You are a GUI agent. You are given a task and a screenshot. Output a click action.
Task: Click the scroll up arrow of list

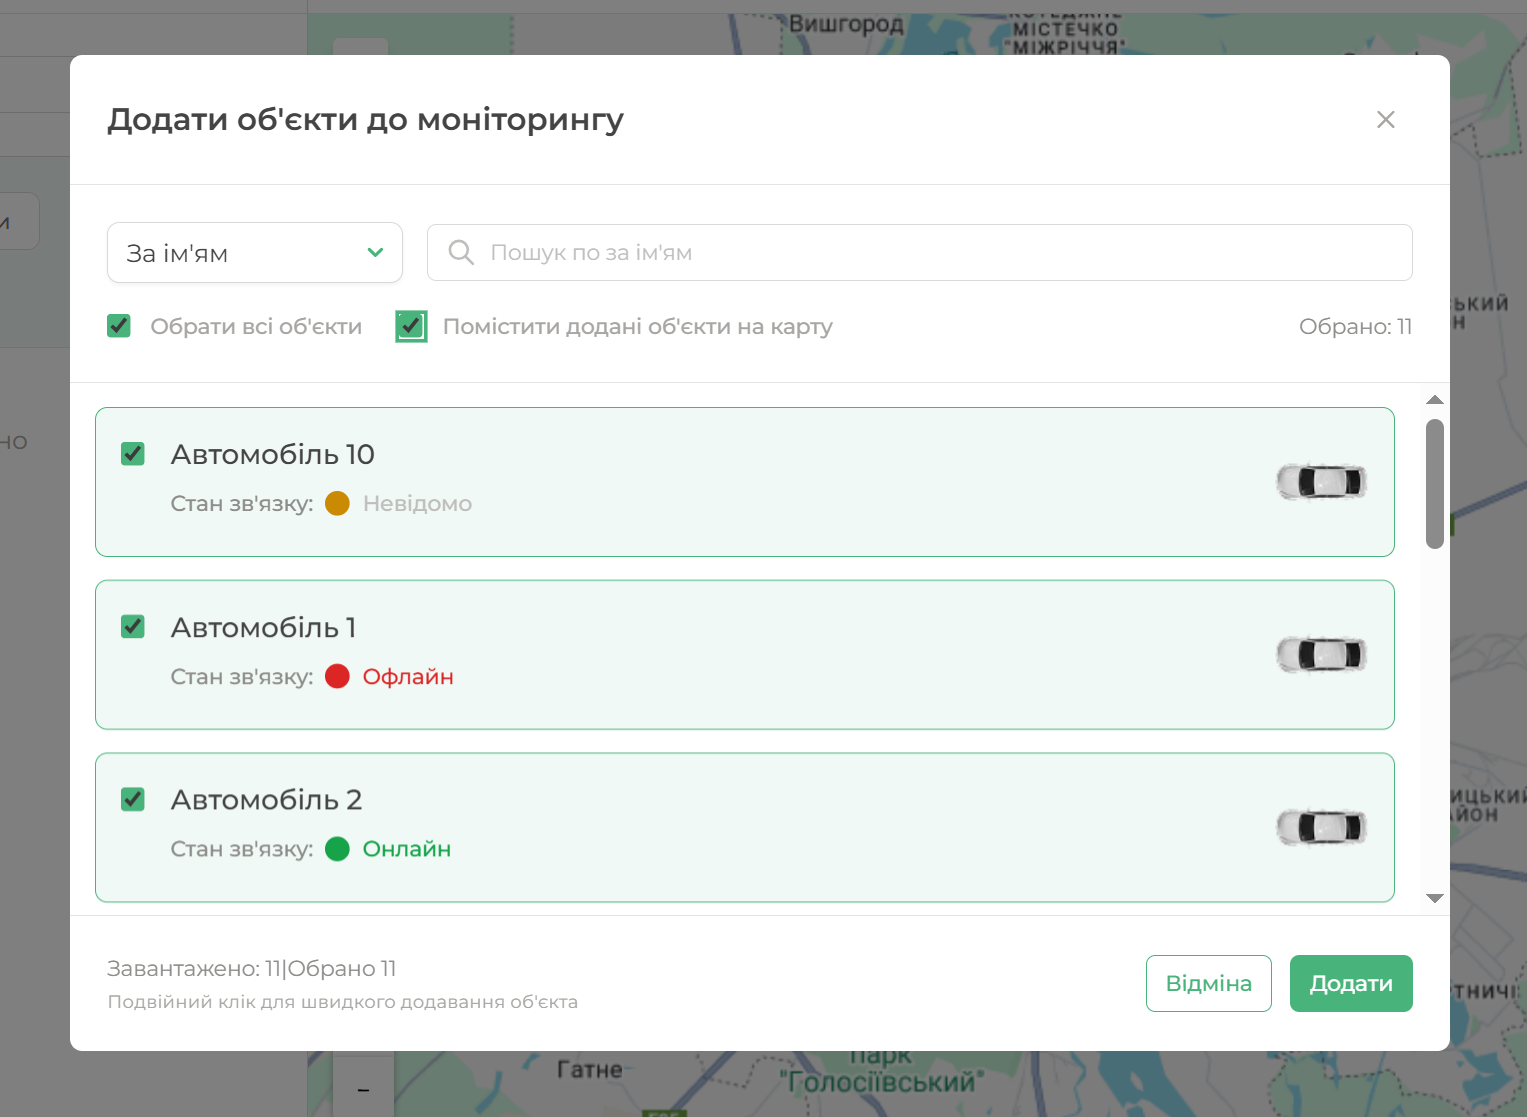[1435, 400]
